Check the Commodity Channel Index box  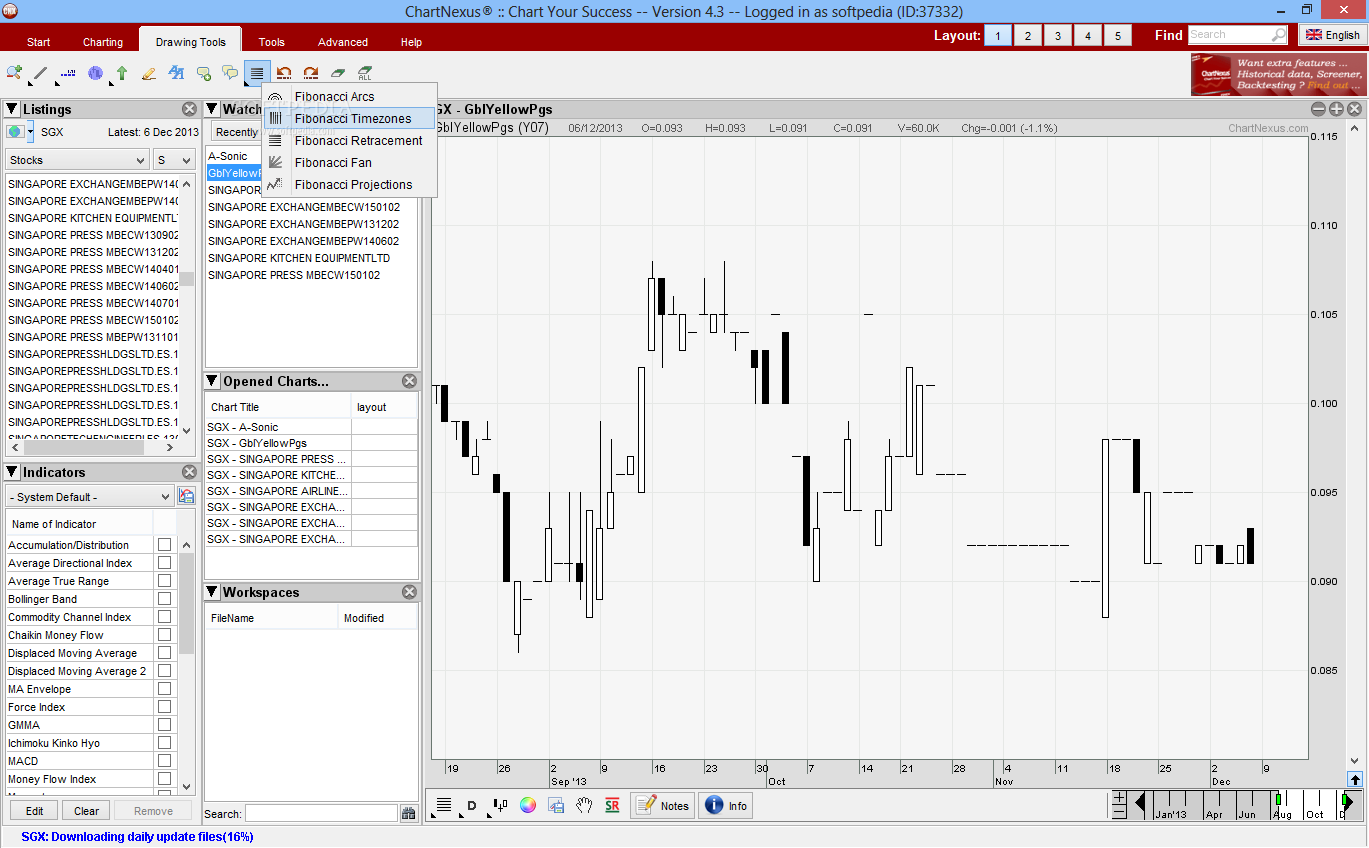164,617
